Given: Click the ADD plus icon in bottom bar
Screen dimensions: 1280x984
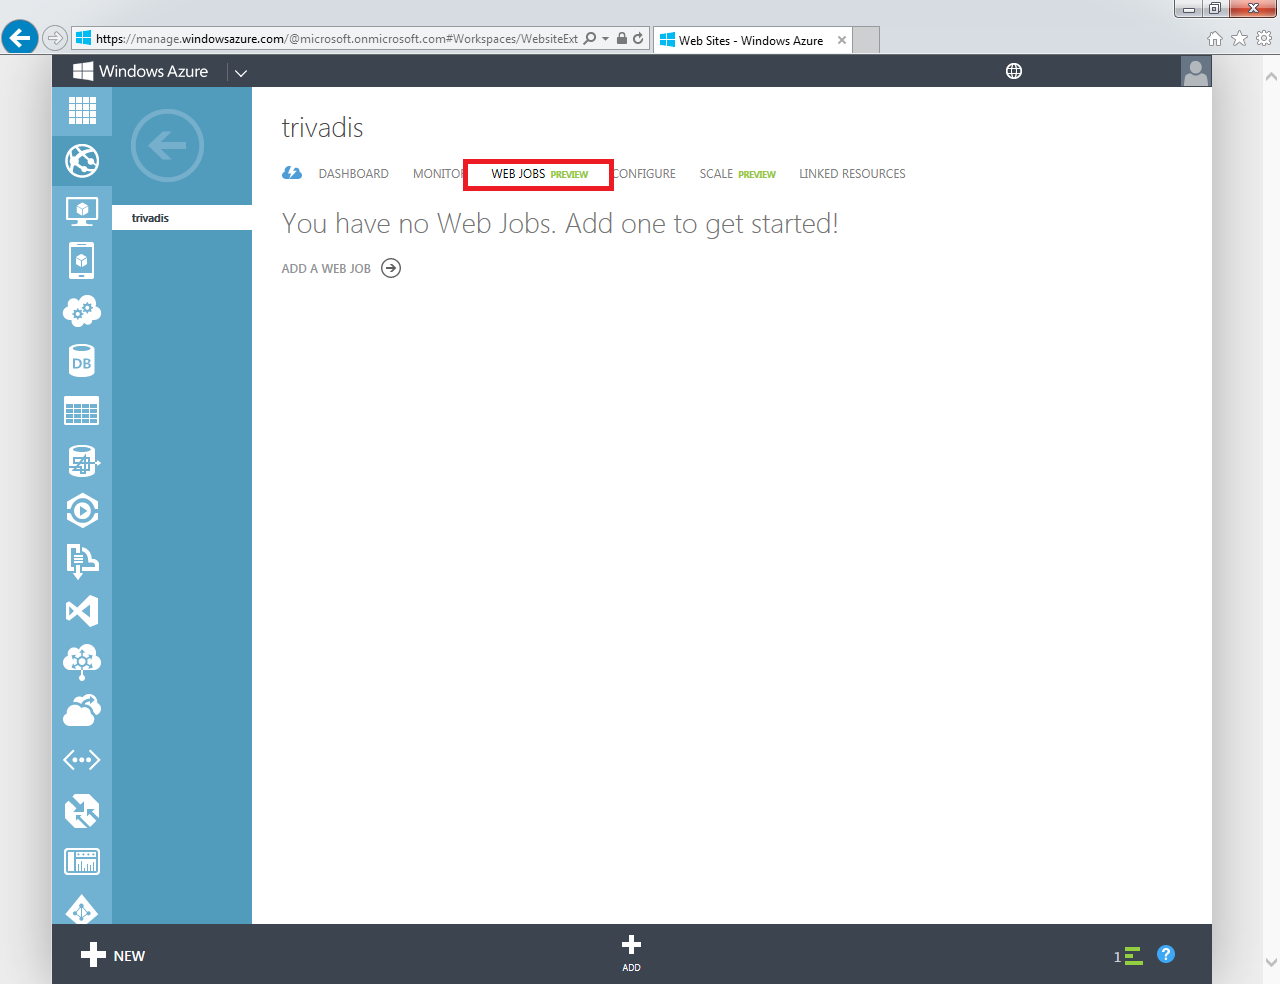Looking at the screenshot, I should tap(631, 953).
